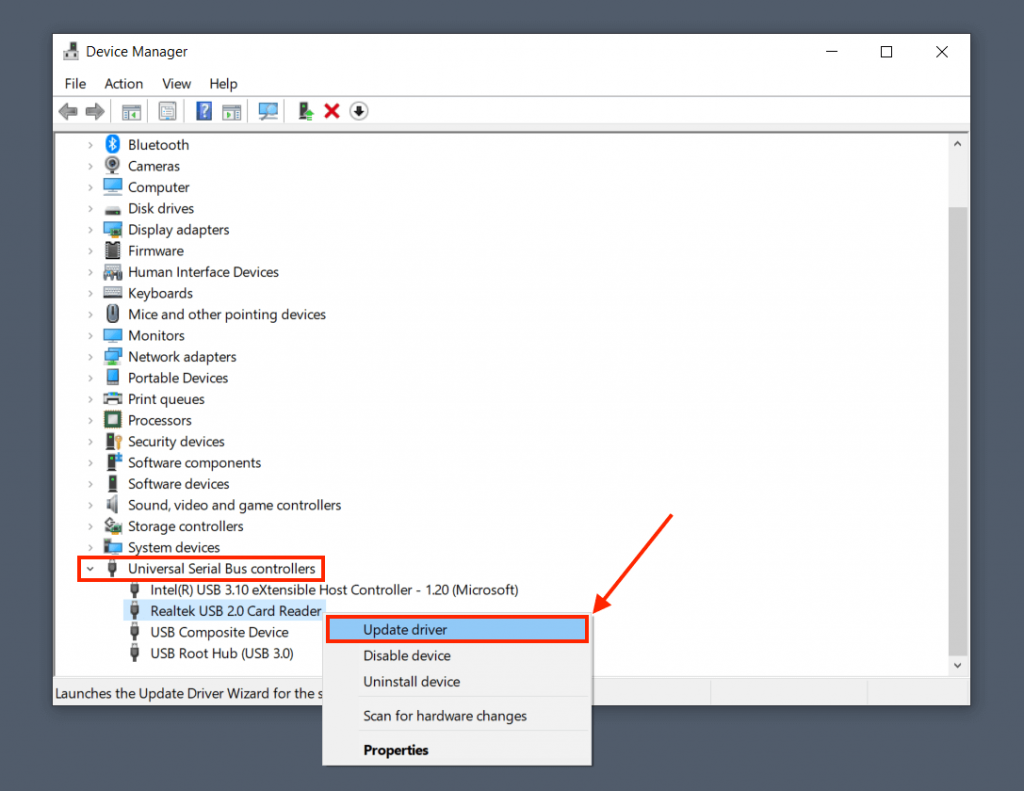The height and width of the screenshot is (791, 1024).
Task: Open the Action menu
Action: click(x=124, y=84)
